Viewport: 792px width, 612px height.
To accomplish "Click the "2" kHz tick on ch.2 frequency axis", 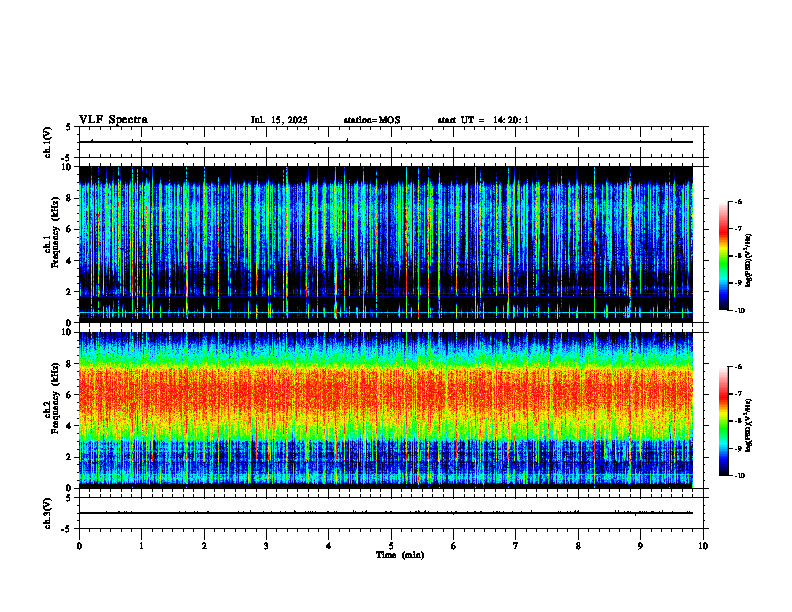I will point(70,457).
